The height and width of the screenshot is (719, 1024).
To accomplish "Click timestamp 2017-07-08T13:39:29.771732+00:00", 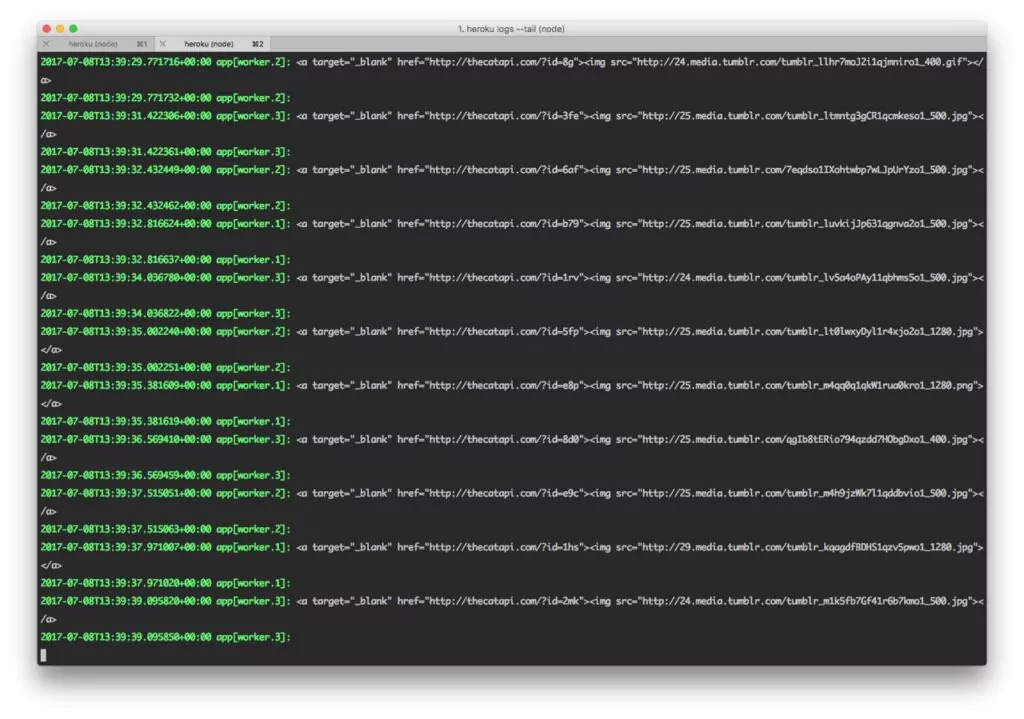I will click(x=126, y=98).
